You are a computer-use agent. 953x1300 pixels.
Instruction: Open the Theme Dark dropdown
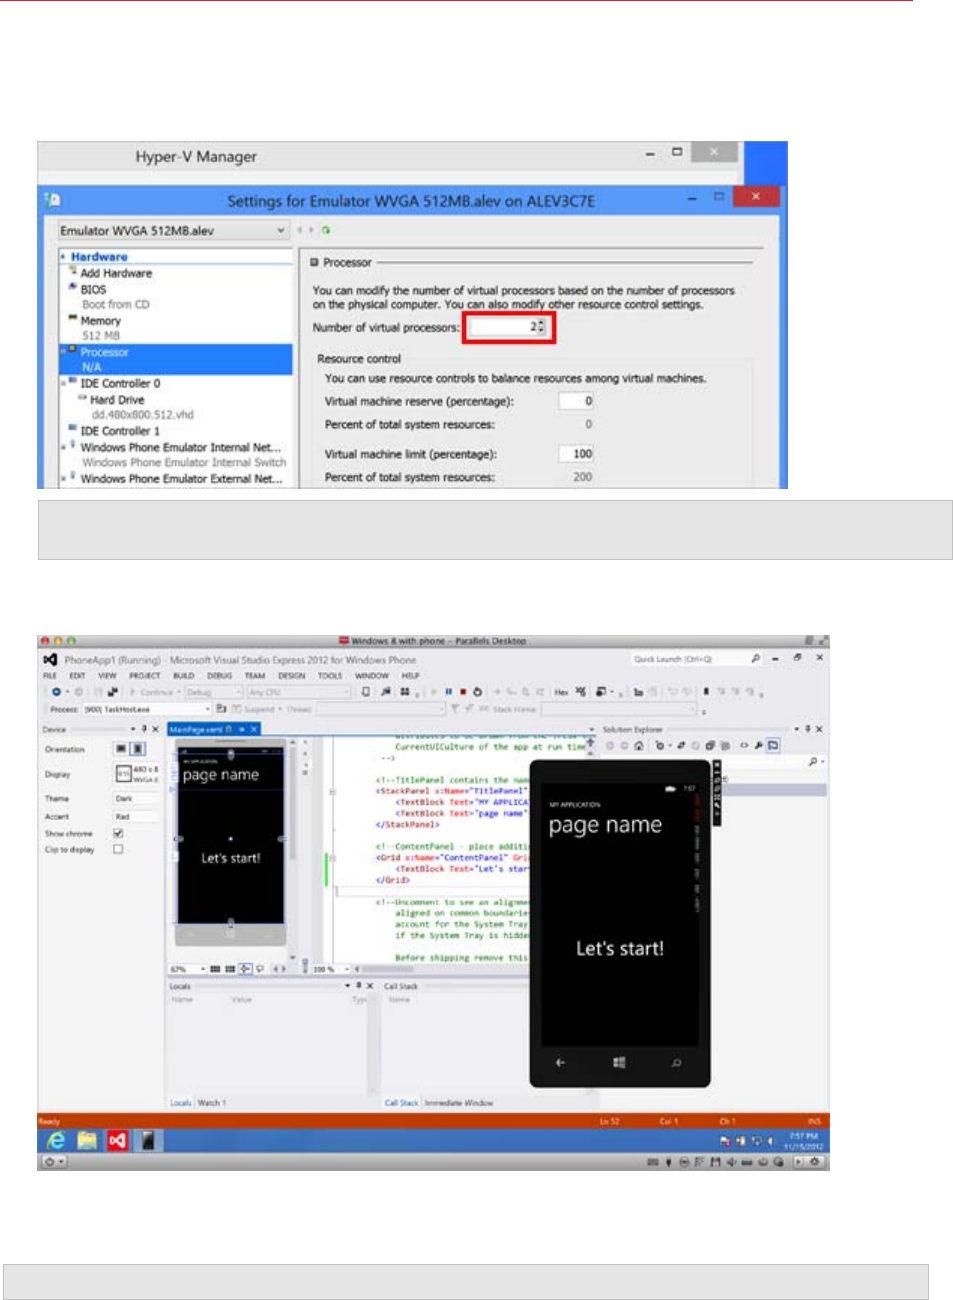point(136,799)
